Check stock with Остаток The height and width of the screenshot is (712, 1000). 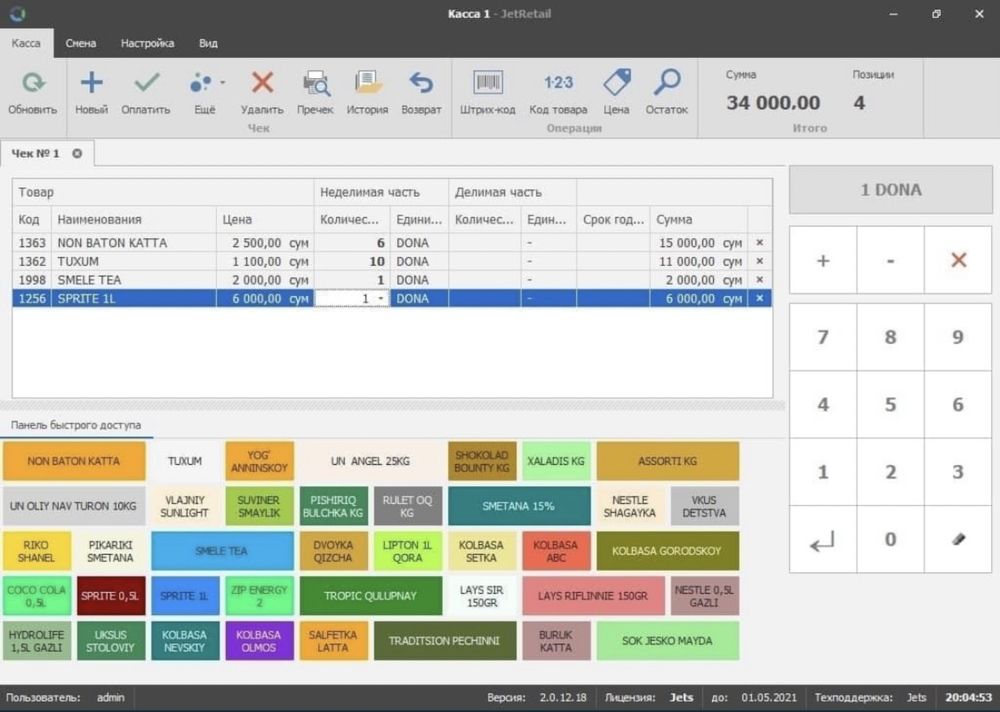pos(666,93)
